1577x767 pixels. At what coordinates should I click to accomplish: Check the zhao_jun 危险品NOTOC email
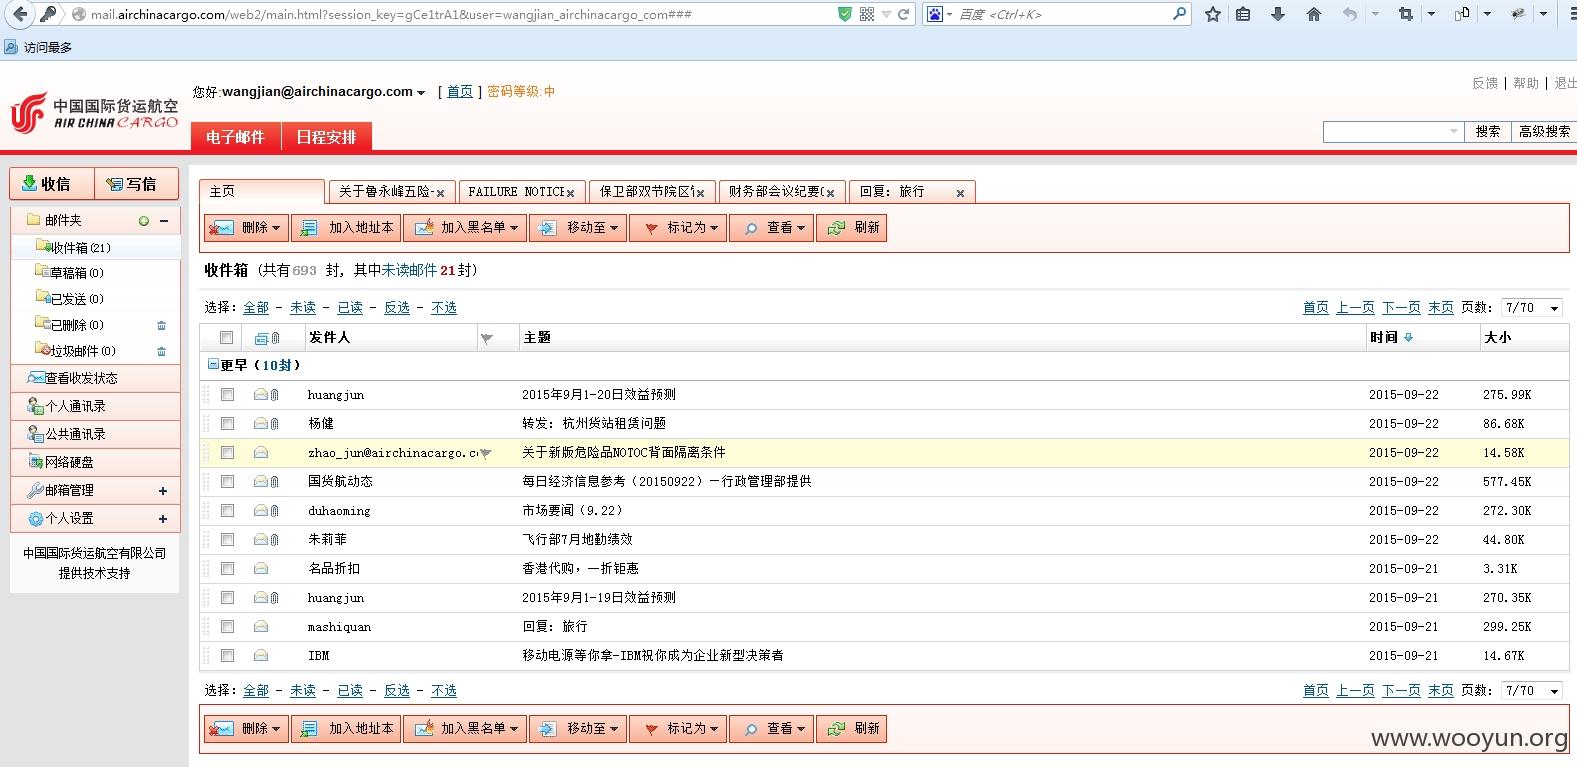227,453
